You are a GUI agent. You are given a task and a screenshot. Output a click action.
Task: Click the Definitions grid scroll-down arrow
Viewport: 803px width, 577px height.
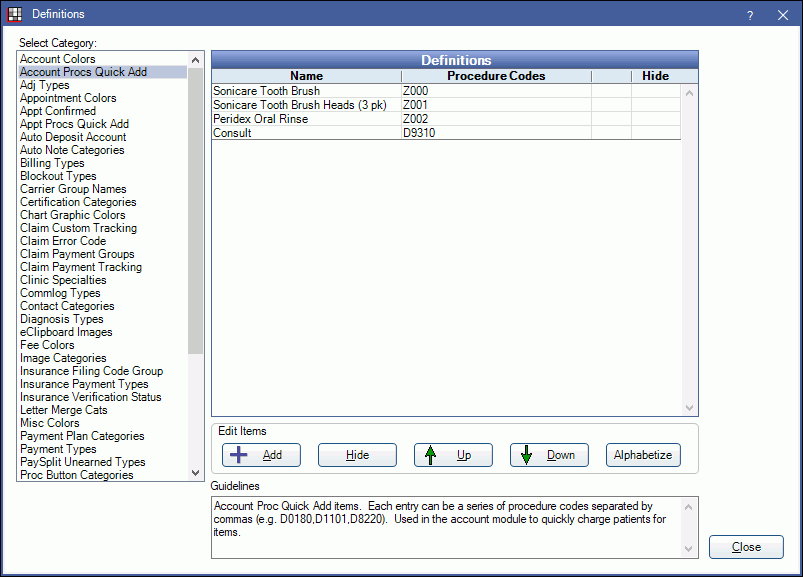689,408
